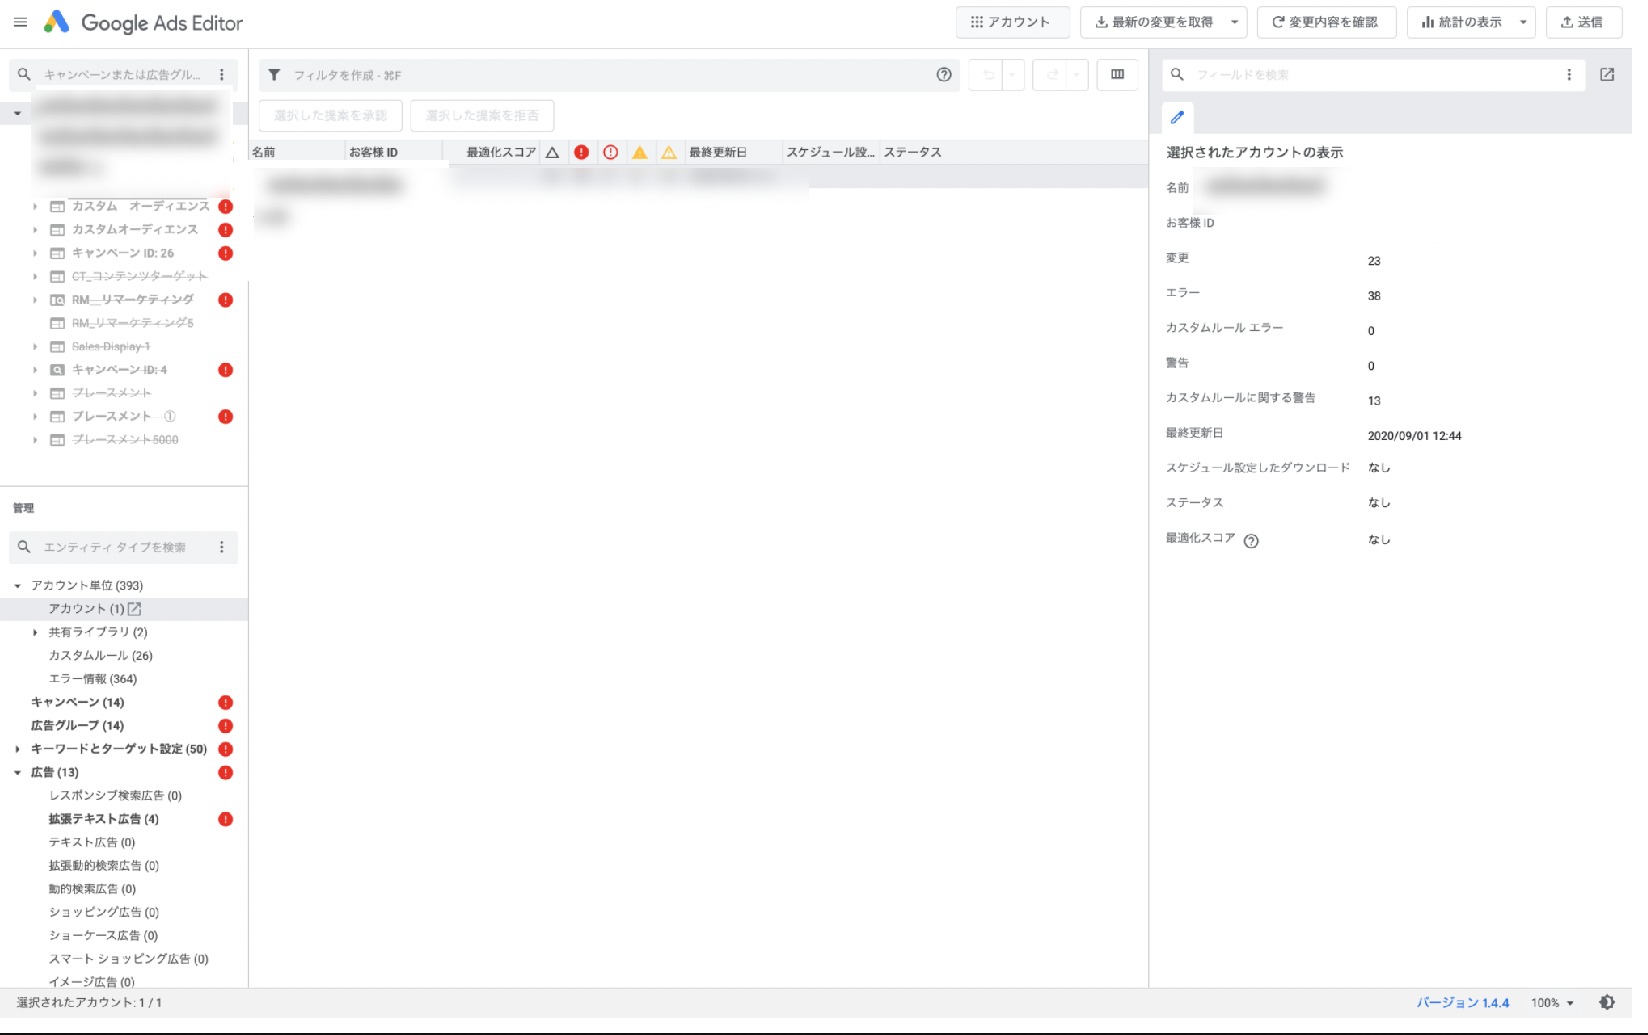Click help icon next to 最適化スコア label

[x=1250, y=542]
